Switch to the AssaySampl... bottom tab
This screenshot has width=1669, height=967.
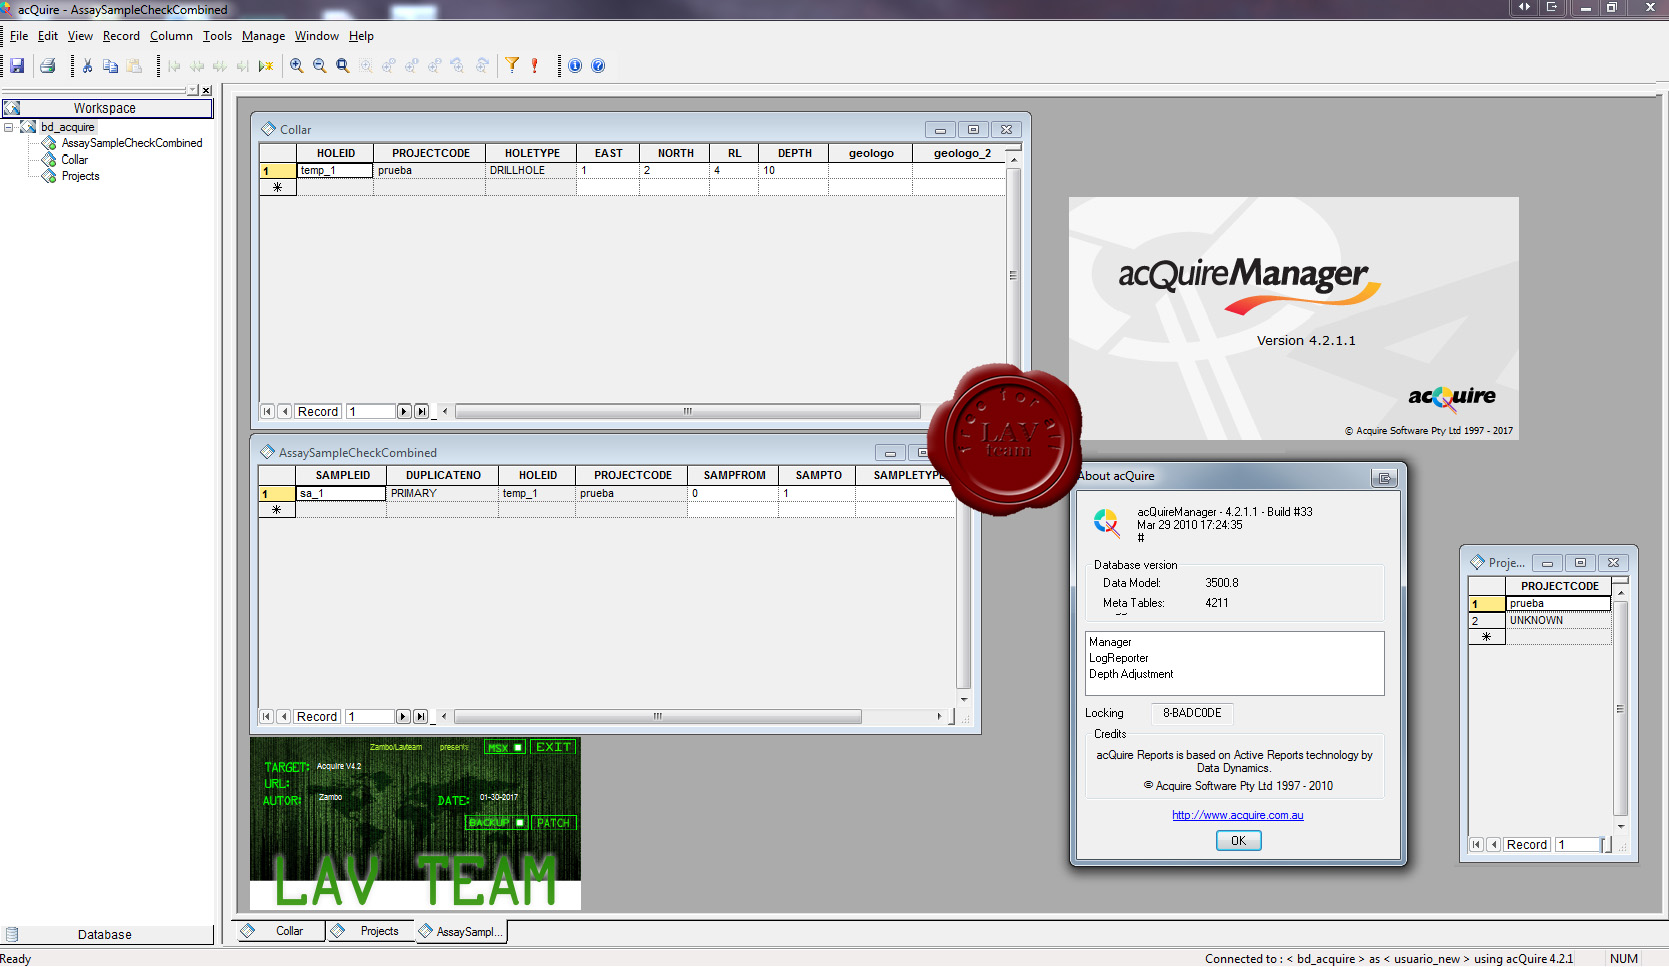click(x=461, y=932)
